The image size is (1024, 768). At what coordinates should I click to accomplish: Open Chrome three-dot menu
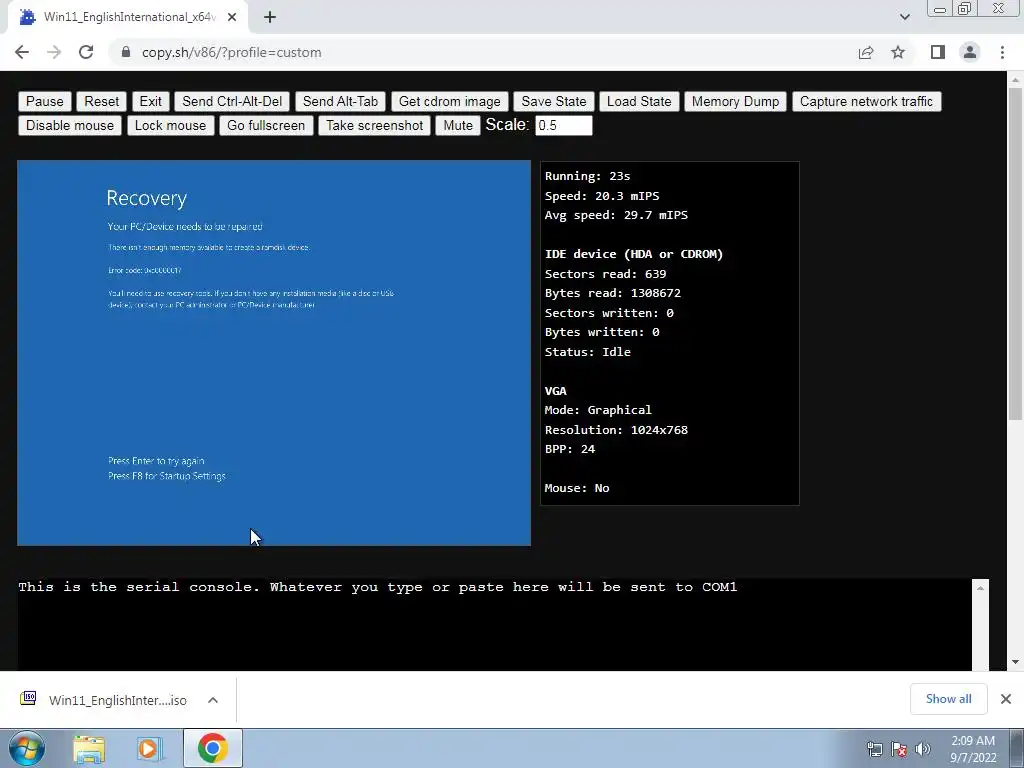[1002, 52]
